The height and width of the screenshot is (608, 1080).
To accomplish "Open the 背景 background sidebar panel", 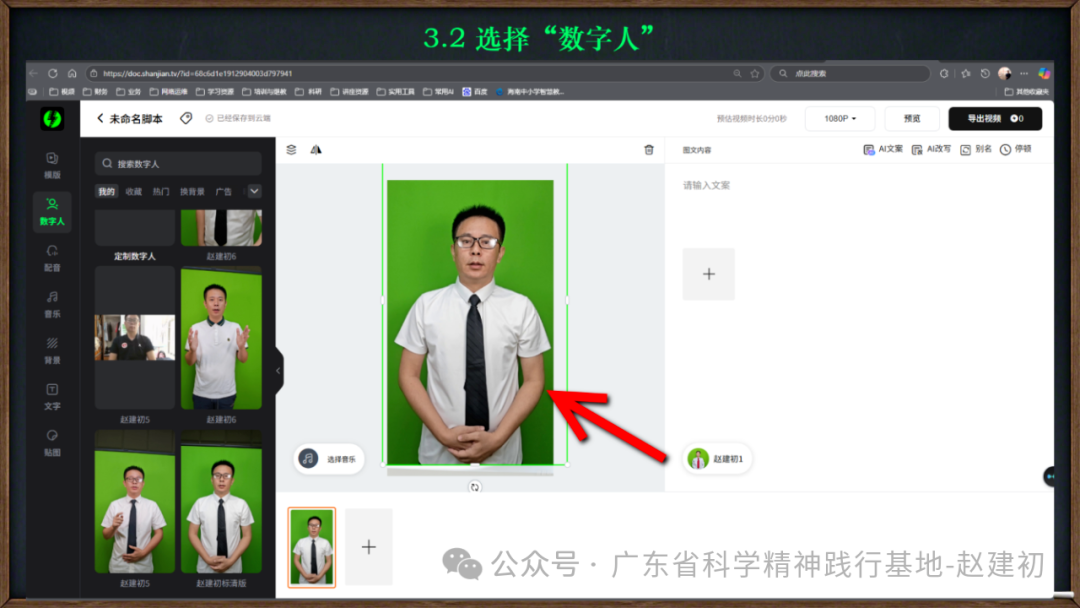I will tap(52, 349).
